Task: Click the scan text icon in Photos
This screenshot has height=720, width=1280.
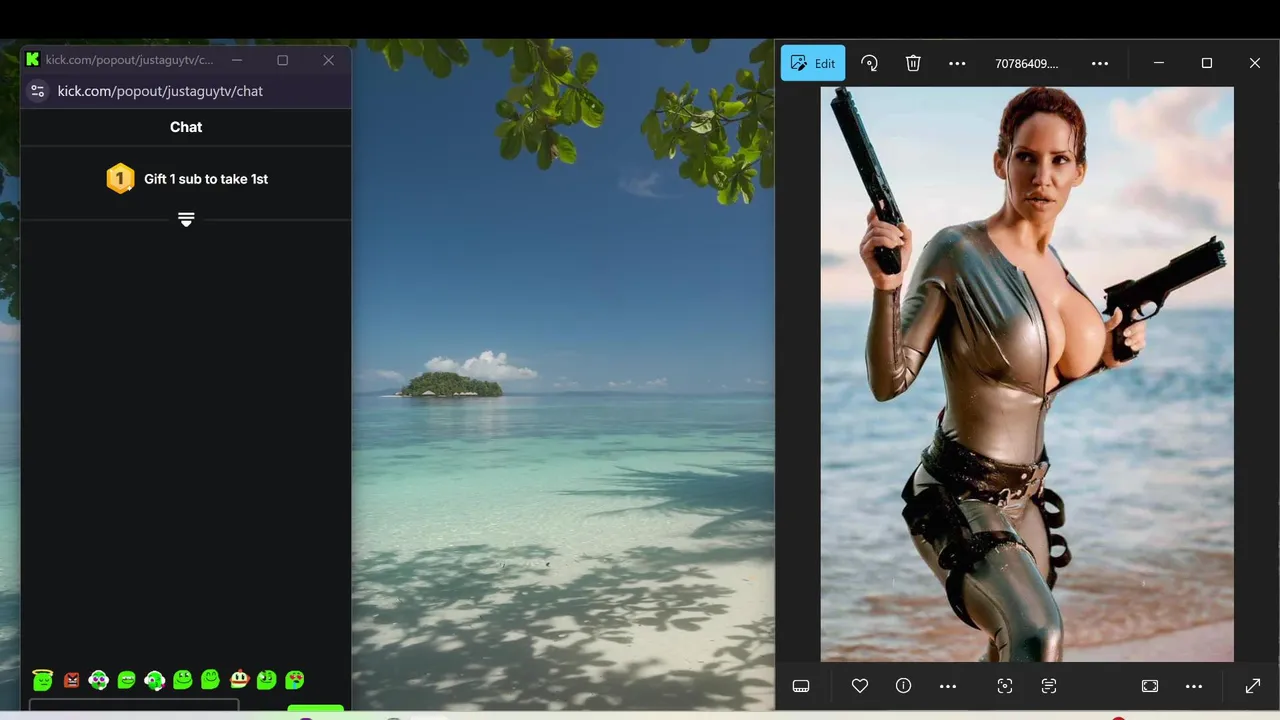Action: click(x=1049, y=686)
